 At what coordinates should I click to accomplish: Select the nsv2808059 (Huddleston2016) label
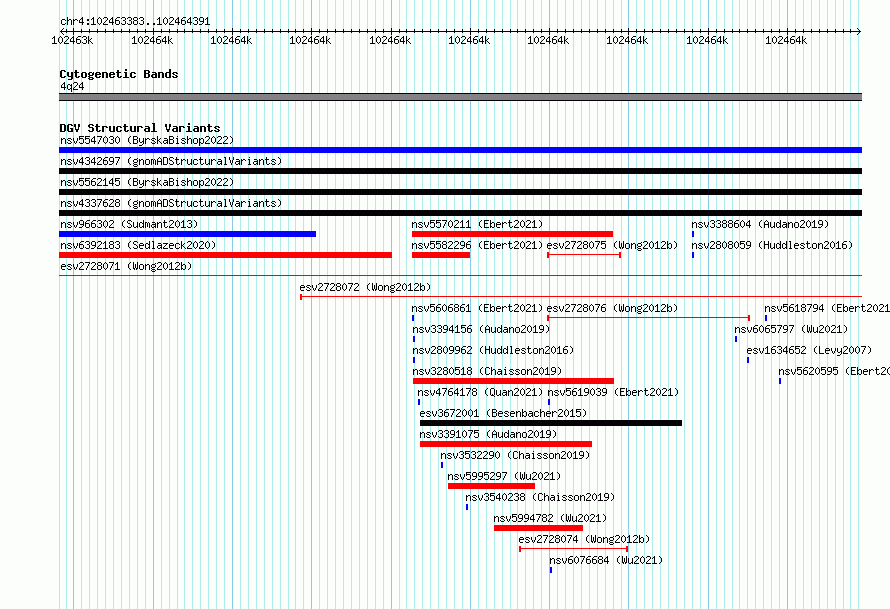772,245
